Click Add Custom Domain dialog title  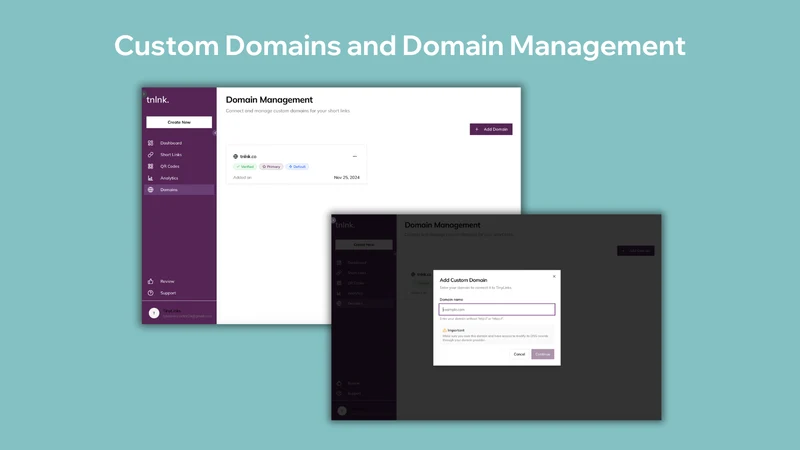click(x=463, y=280)
